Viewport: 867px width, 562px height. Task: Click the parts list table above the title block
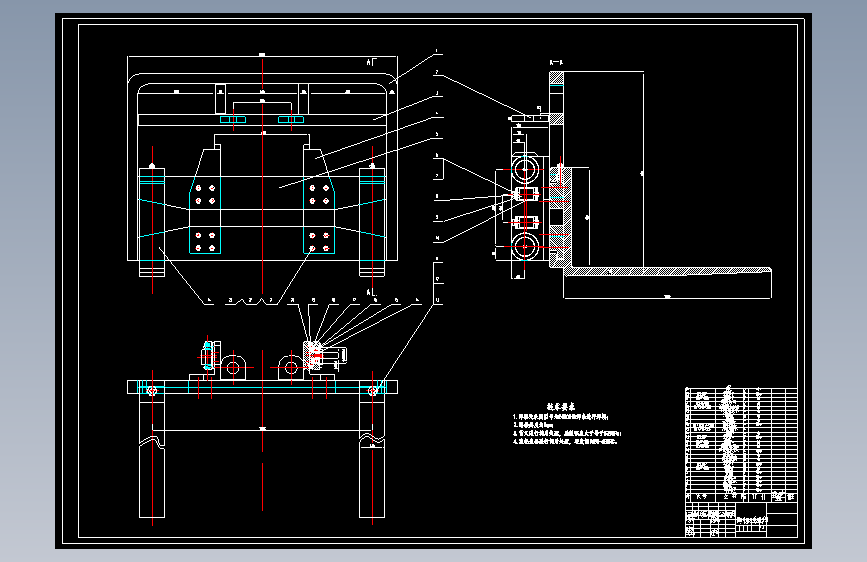(741, 445)
